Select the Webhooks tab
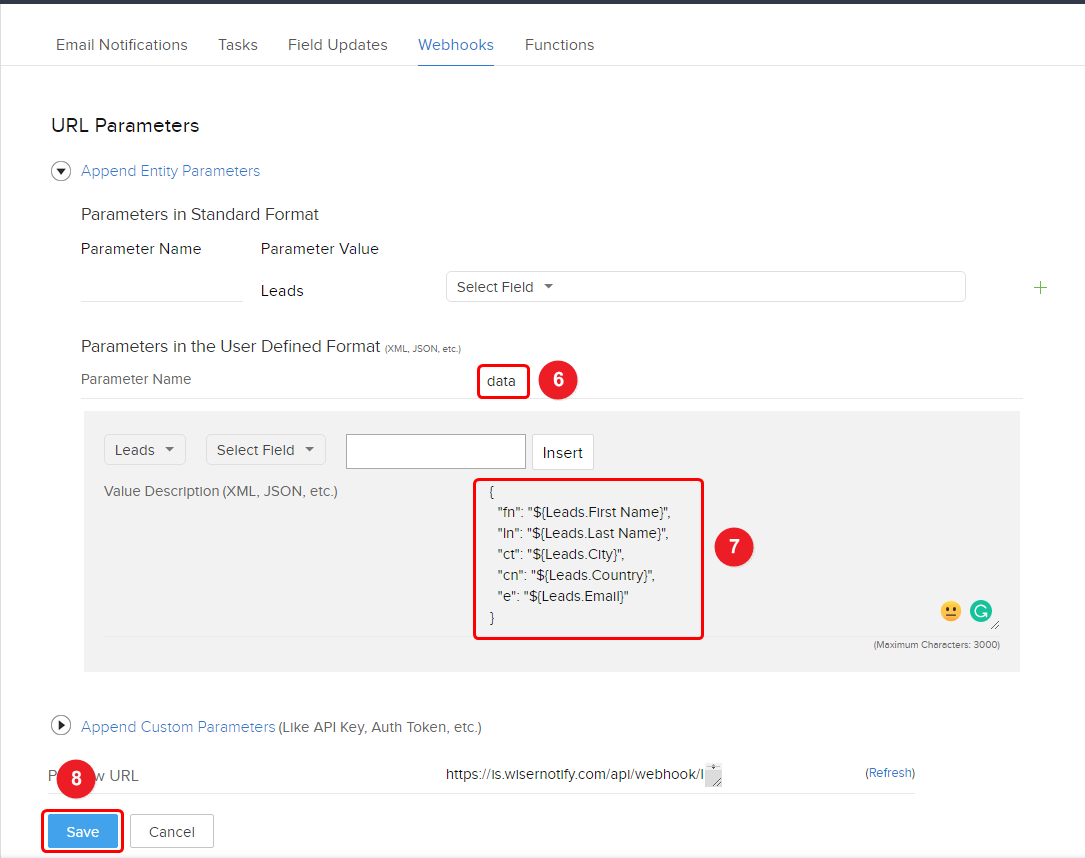This screenshot has width=1085, height=858. coord(455,45)
